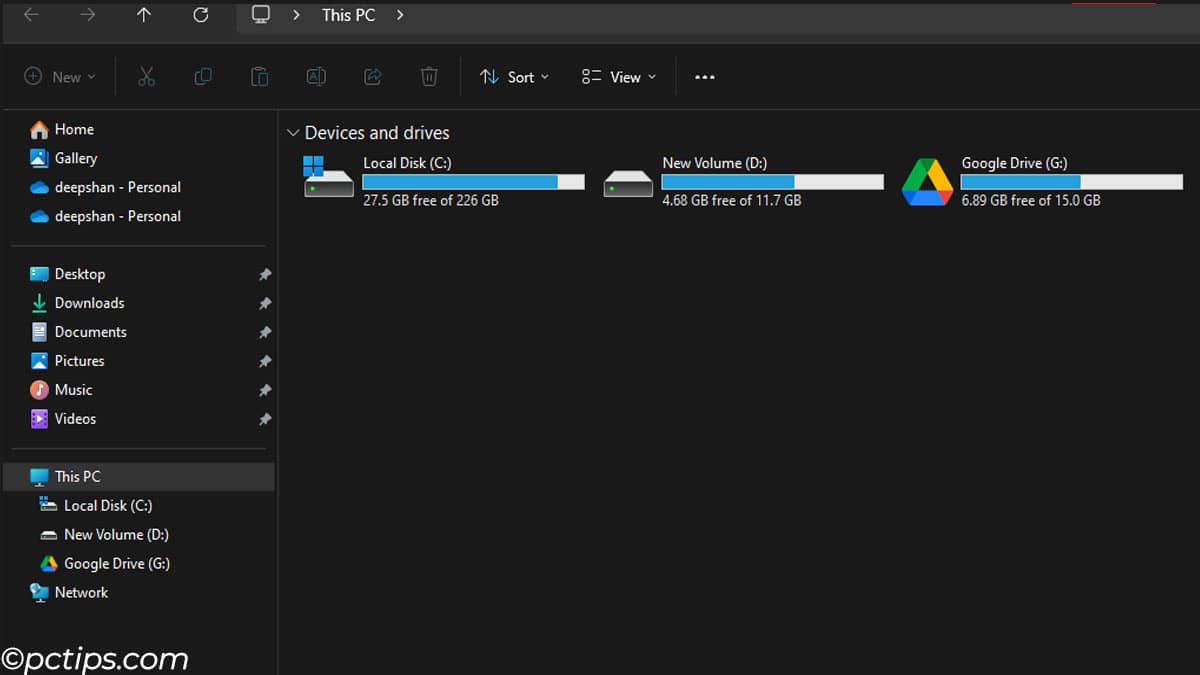This screenshot has width=1200, height=675.
Task: Collapse the Devices and drives group
Action: [293, 133]
